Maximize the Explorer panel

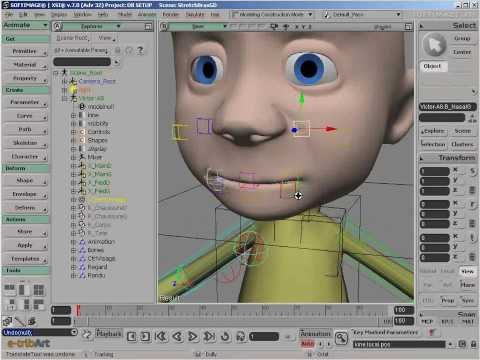tap(148, 27)
